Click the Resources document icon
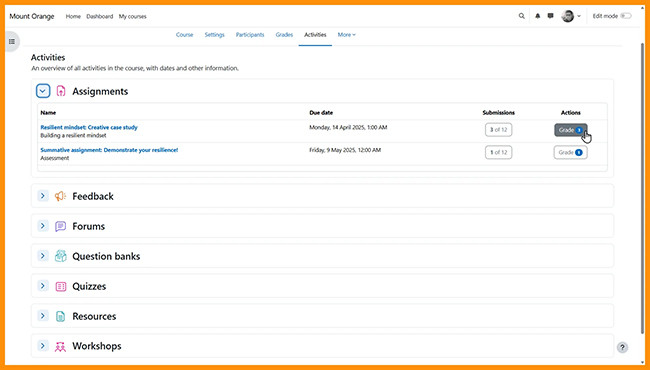This screenshot has height=370, width=650. pyautogui.click(x=61, y=316)
